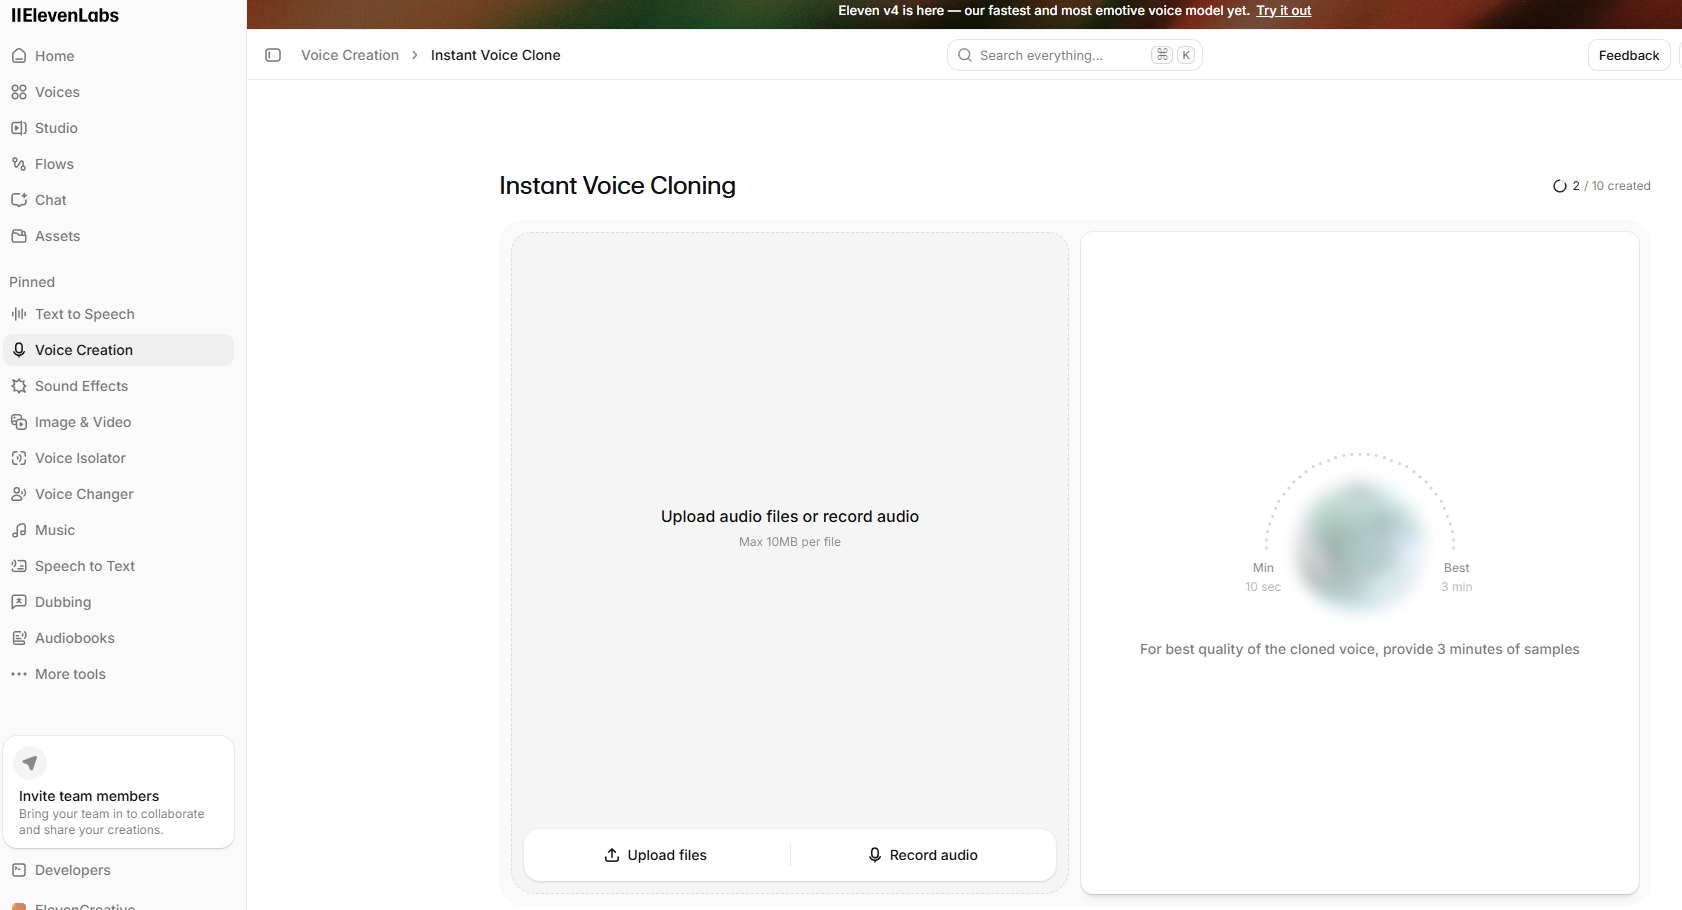Image resolution: width=1682 pixels, height=910 pixels.
Task: Open the Invite team members card
Action: tap(118, 792)
